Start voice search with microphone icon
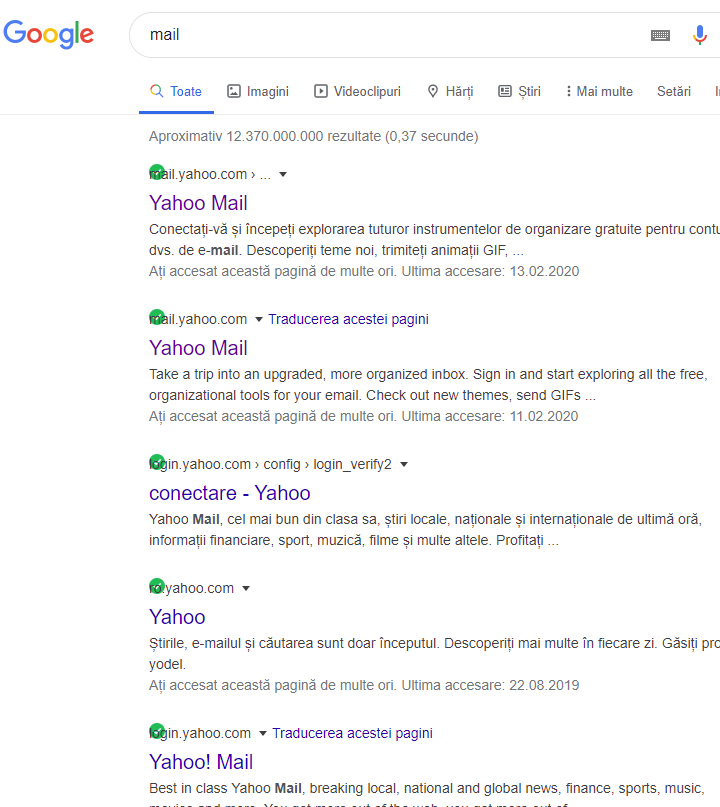This screenshot has width=720, height=807. pos(699,35)
